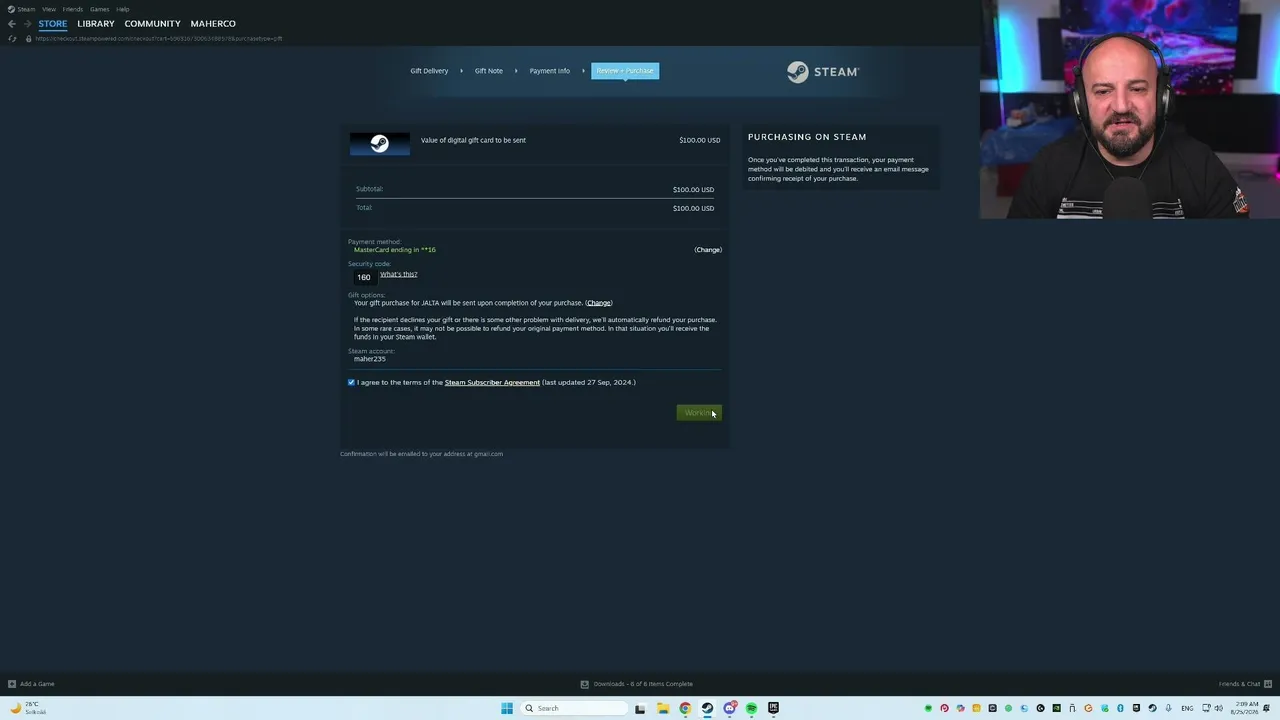Click the Subtotal amount $100.00 USD
Viewport: 1280px width, 720px height.
[693, 190]
